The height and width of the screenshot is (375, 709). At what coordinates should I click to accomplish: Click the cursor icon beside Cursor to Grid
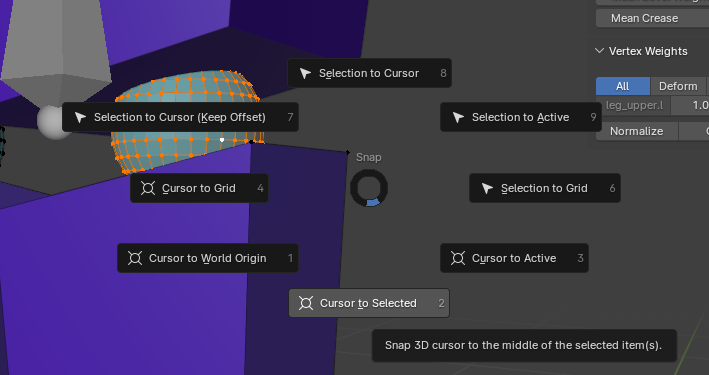click(x=148, y=188)
